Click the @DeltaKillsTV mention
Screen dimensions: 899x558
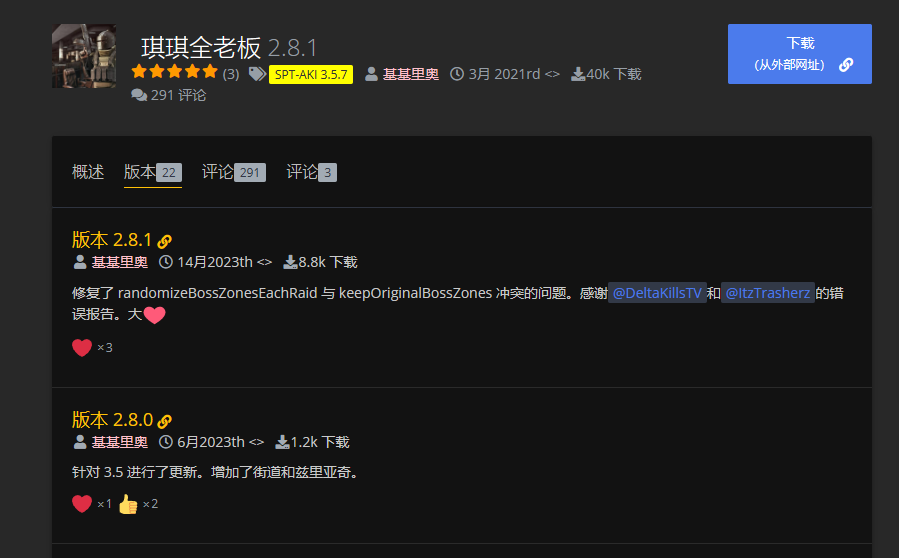[657, 293]
